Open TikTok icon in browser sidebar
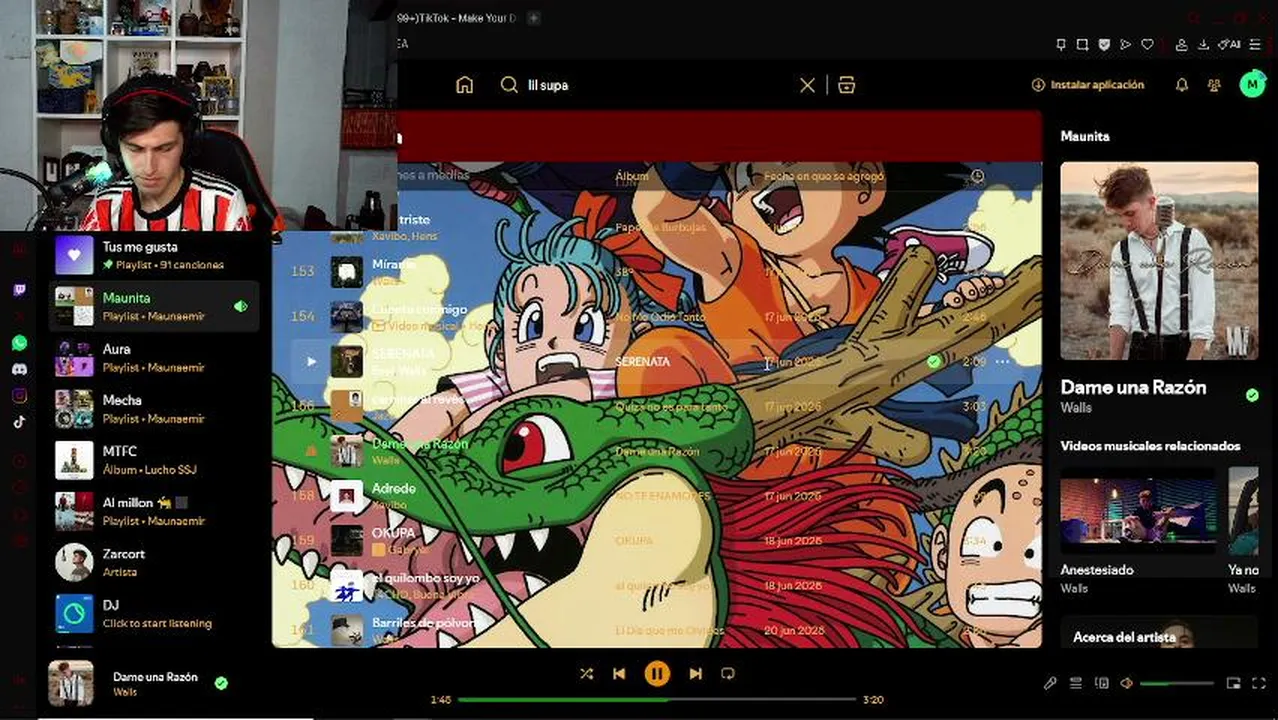 click(x=19, y=421)
